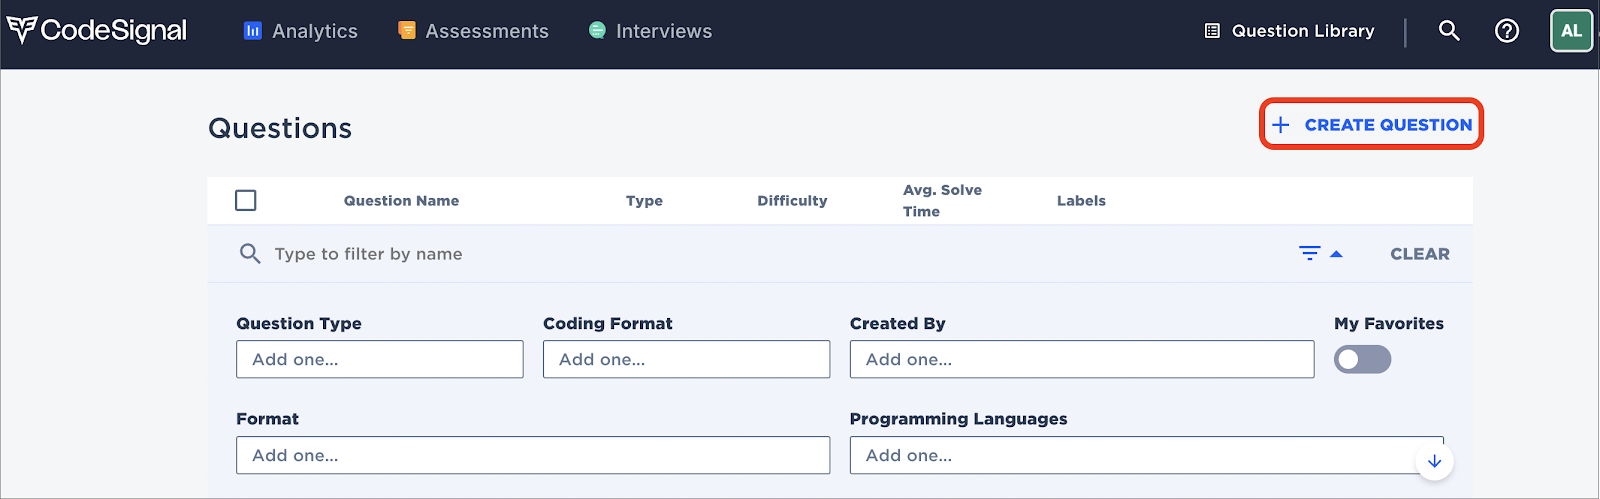The height and width of the screenshot is (499, 1600).
Task: Open the Coding Format dropdown
Action: [x=686, y=359]
